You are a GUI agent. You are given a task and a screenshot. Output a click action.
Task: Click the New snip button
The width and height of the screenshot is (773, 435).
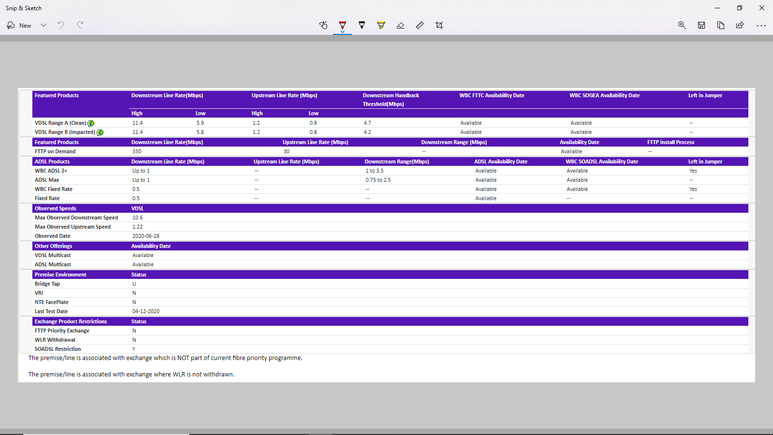(19, 25)
